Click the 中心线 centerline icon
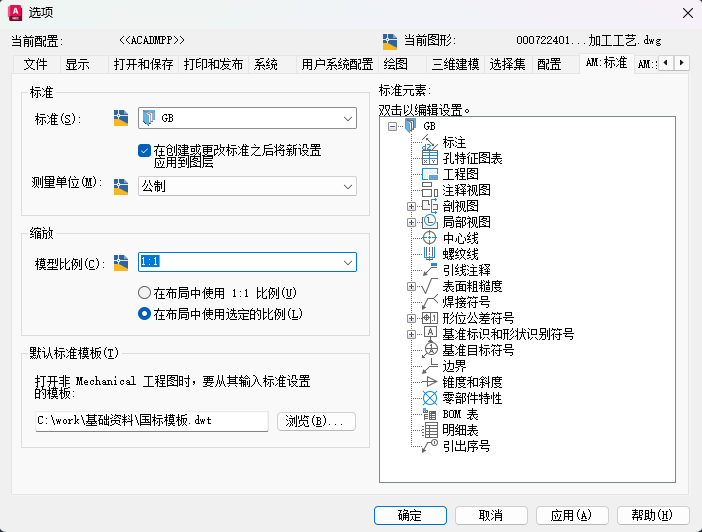Viewport: 702px width, 532px height. coord(430,238)
